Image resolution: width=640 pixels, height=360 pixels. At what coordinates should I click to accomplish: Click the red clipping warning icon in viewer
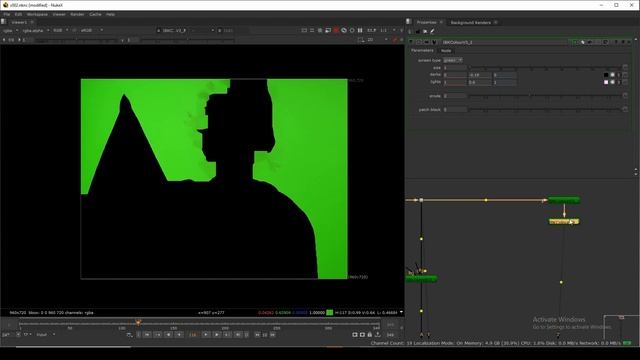[336, 30]
